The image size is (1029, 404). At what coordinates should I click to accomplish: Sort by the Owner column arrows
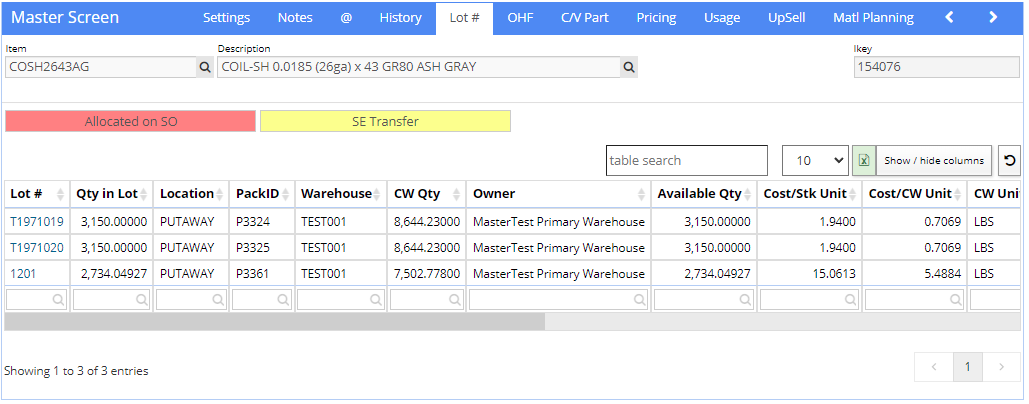point(641,194)
